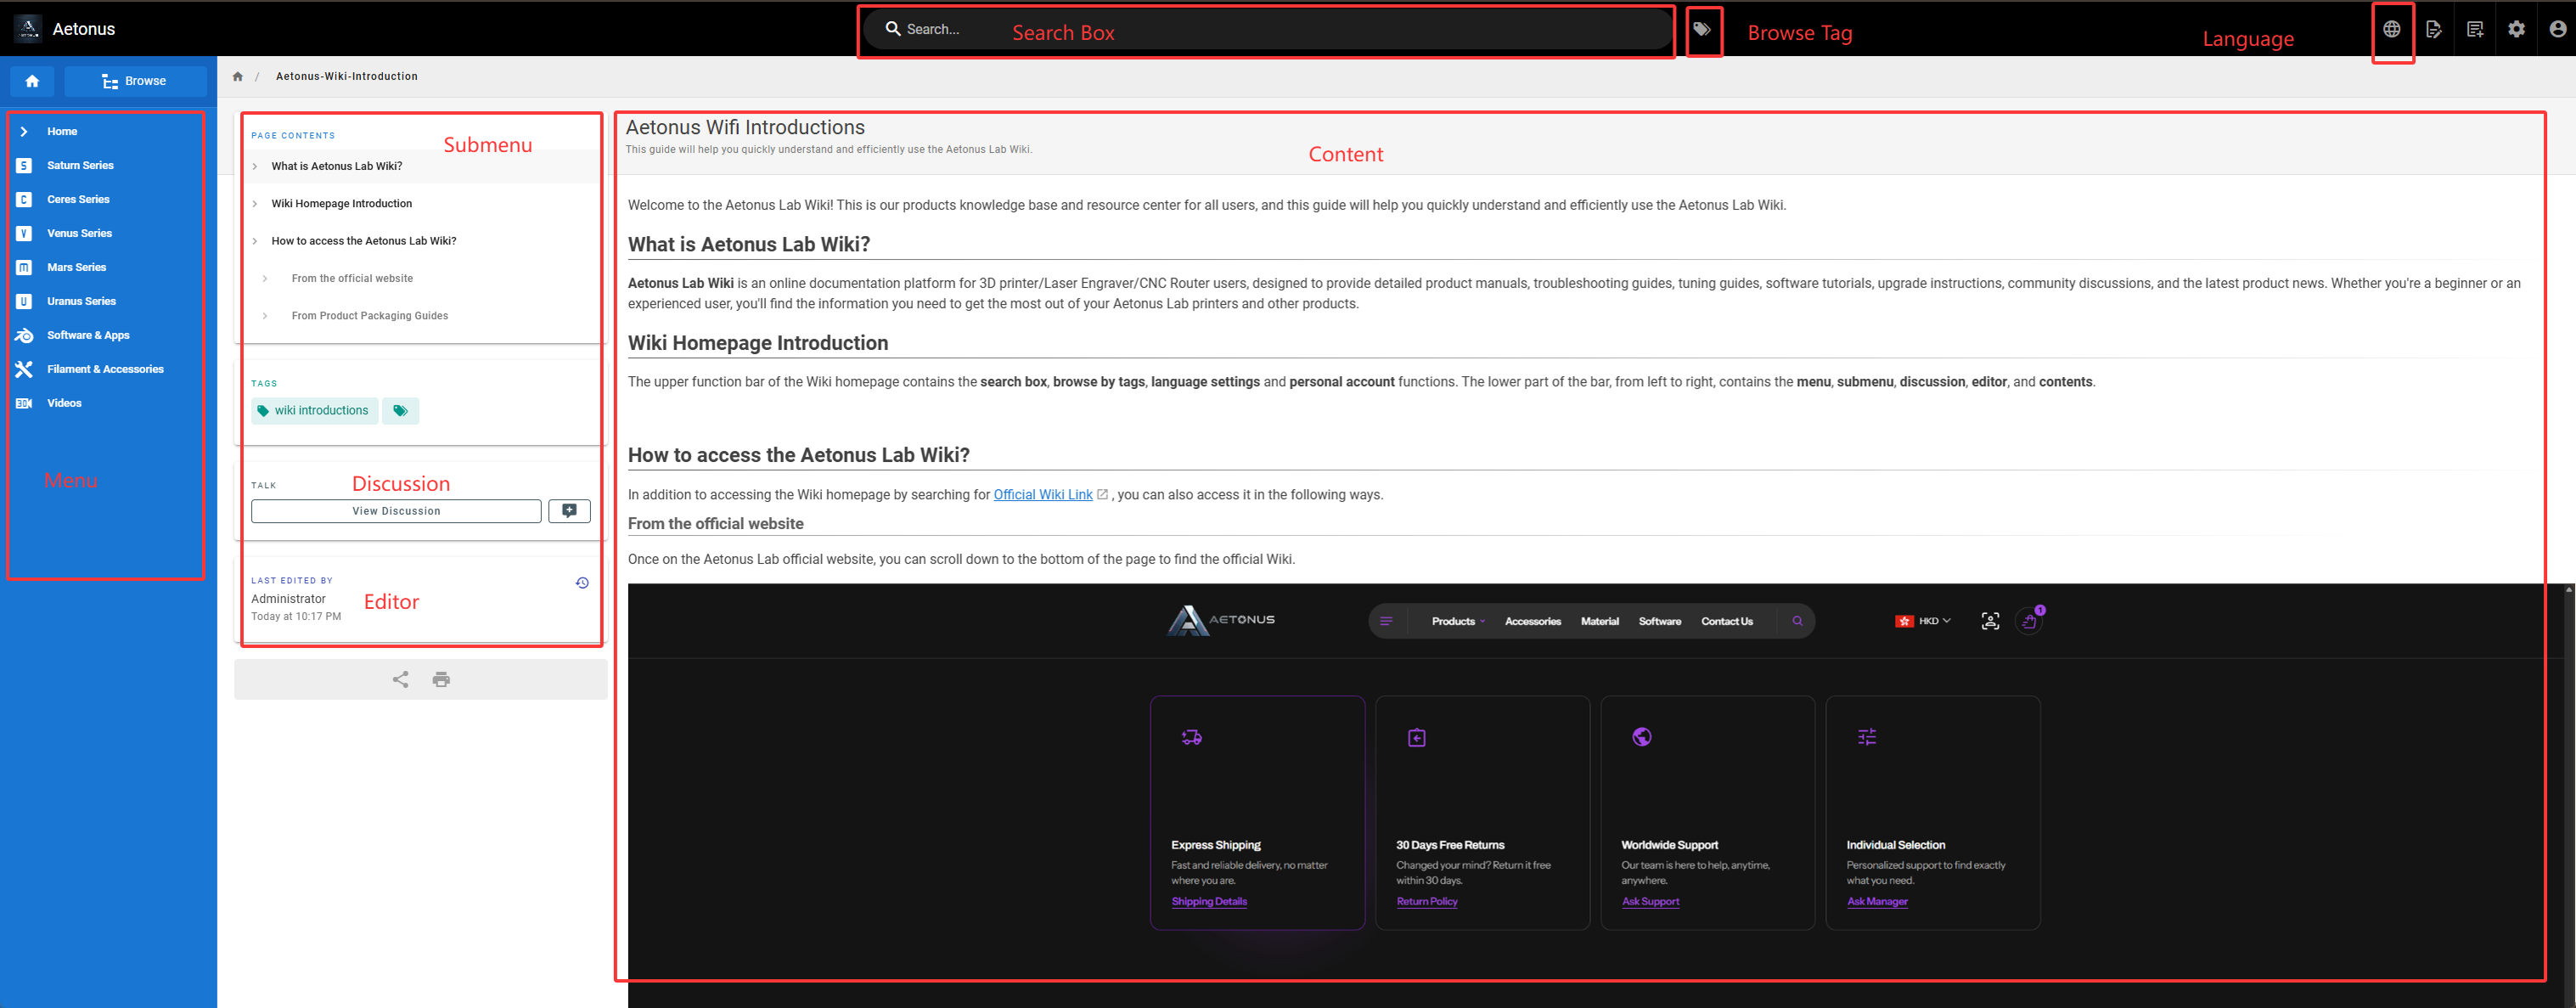Open Filament & Accessories menu item
The width and height of the screenshot is (2576, 1008).
105,370
